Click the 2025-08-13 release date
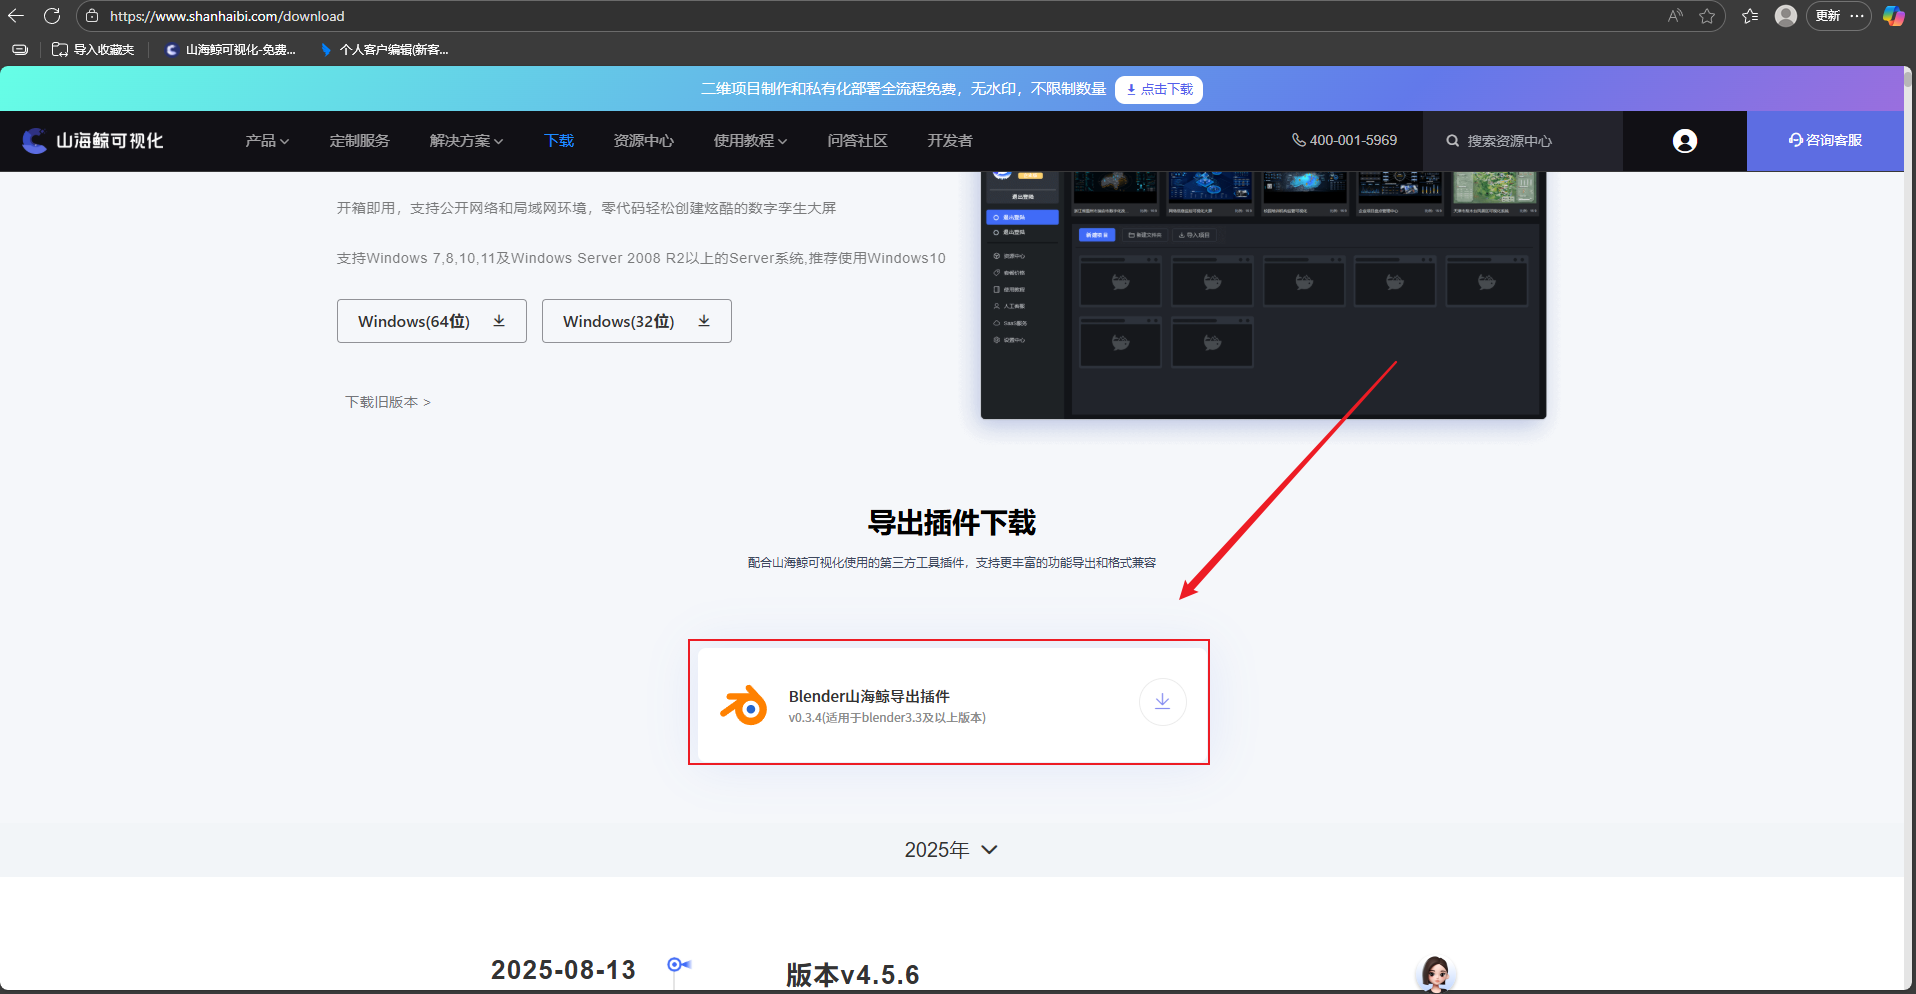Screen dimensions: 1916x994 point(563,970)
